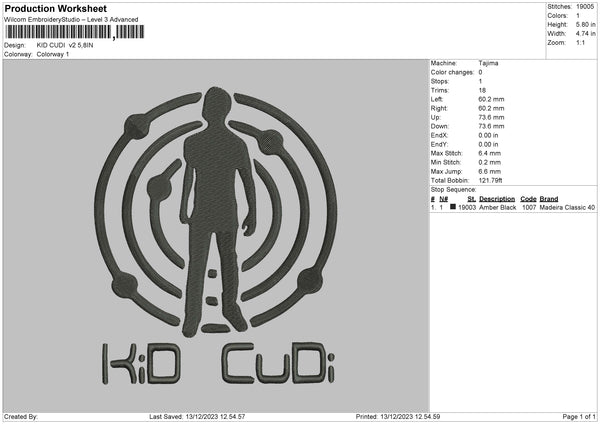Screen dimensions: 600x424
Task: Click the Colors count value 1
Action: click(x=578, y=16)
